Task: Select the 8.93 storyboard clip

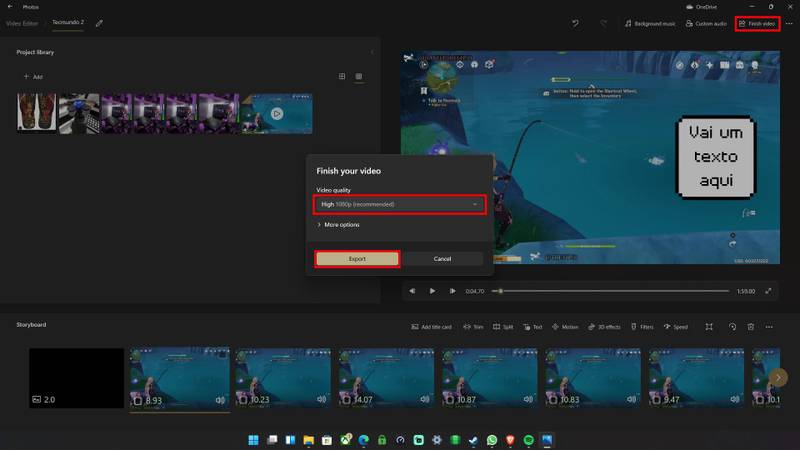Action: click(x=180, y=378)
